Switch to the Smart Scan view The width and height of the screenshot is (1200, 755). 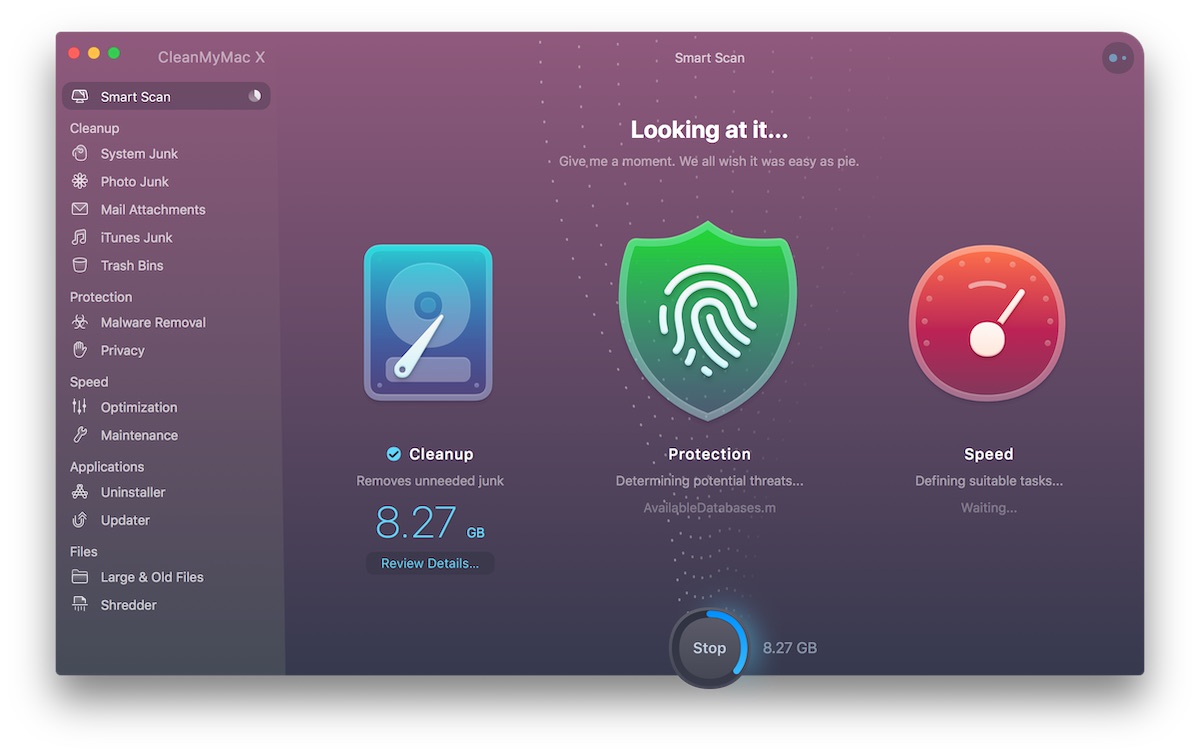(133, 96)
